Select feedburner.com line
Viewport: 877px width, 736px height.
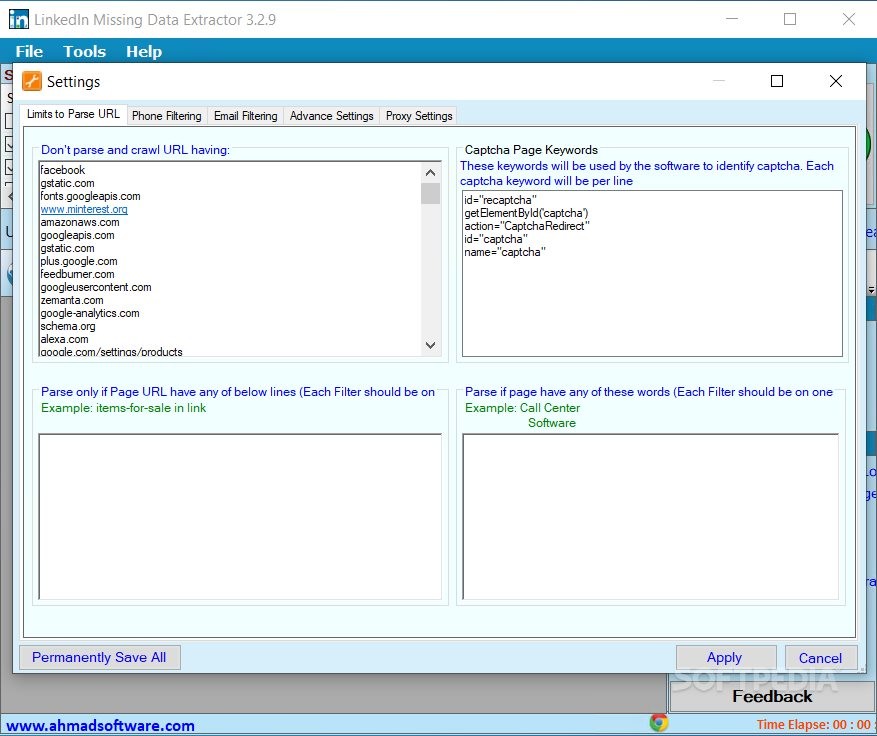(77, 274)
